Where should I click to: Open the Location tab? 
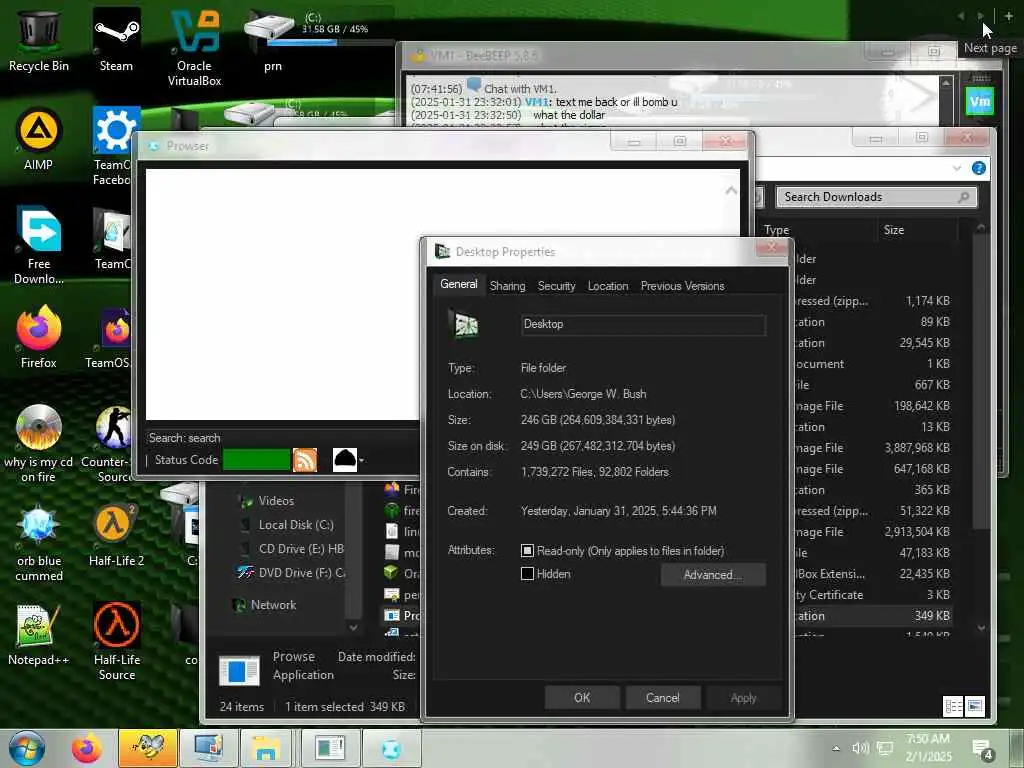tap(608, 286)
